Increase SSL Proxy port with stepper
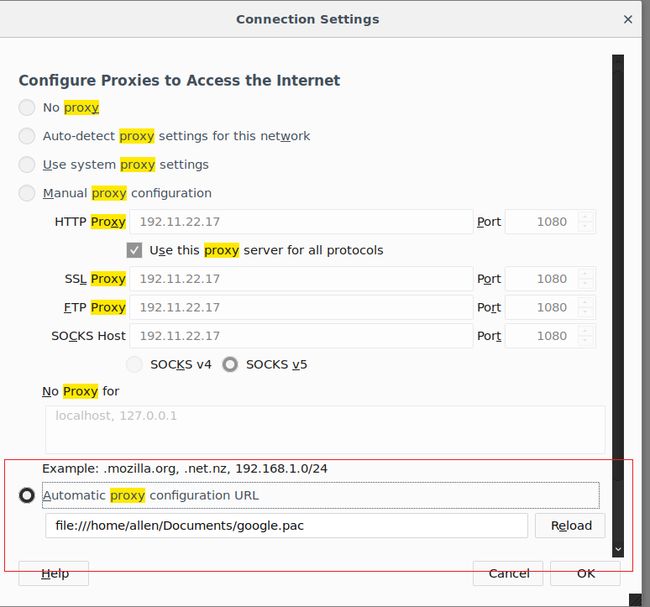Screen dimensions: 650x607 point(585,274)
